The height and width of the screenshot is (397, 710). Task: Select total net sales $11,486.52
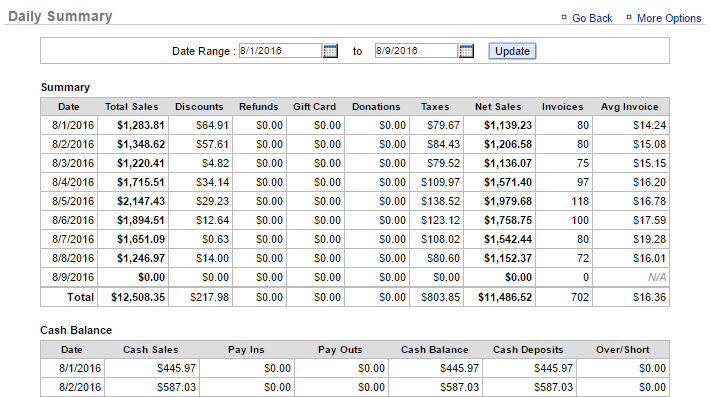click(x=505, y=297)
